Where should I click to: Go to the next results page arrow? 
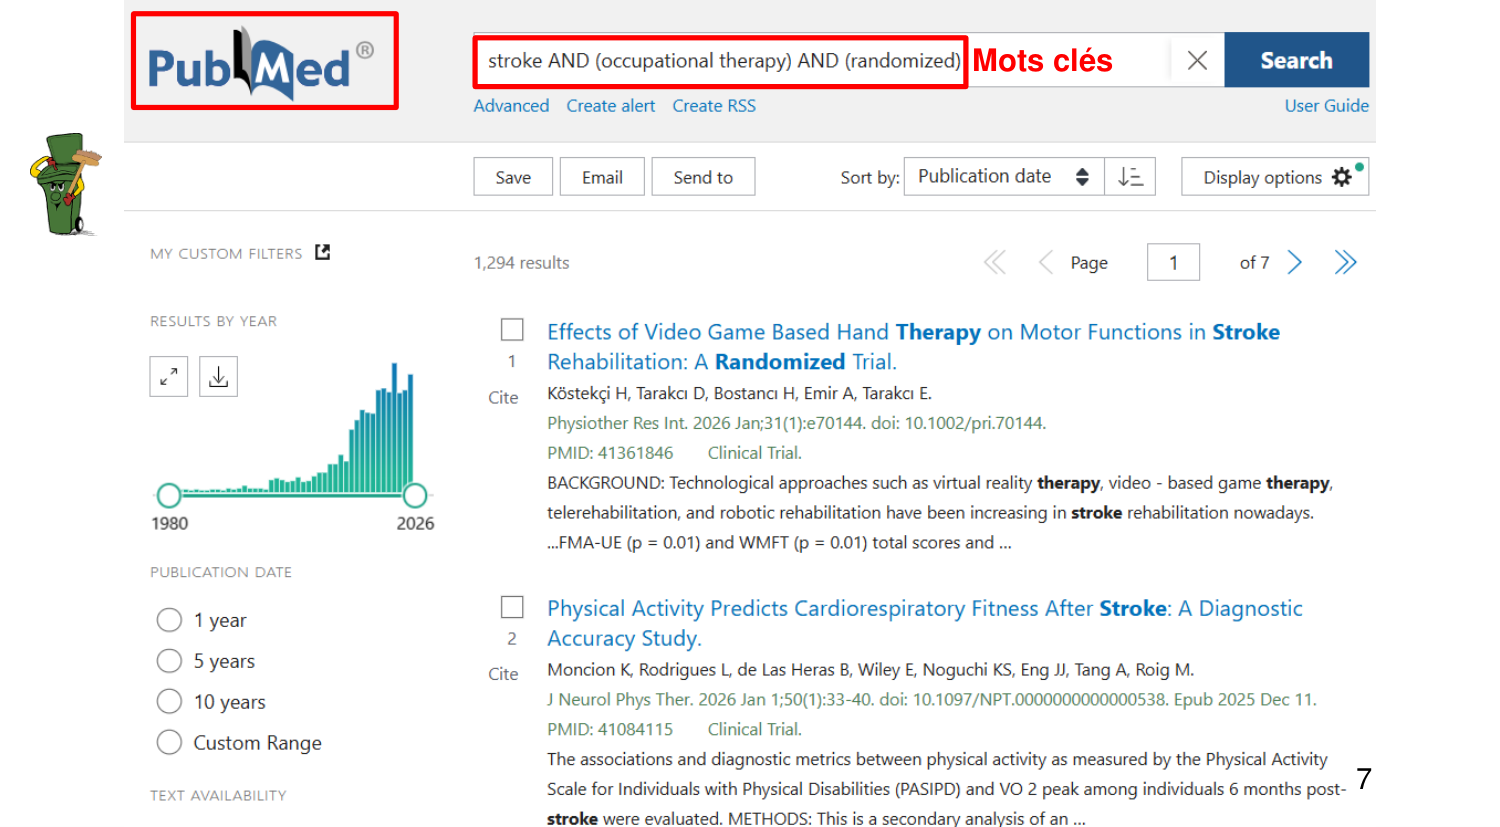point(1295,263)
